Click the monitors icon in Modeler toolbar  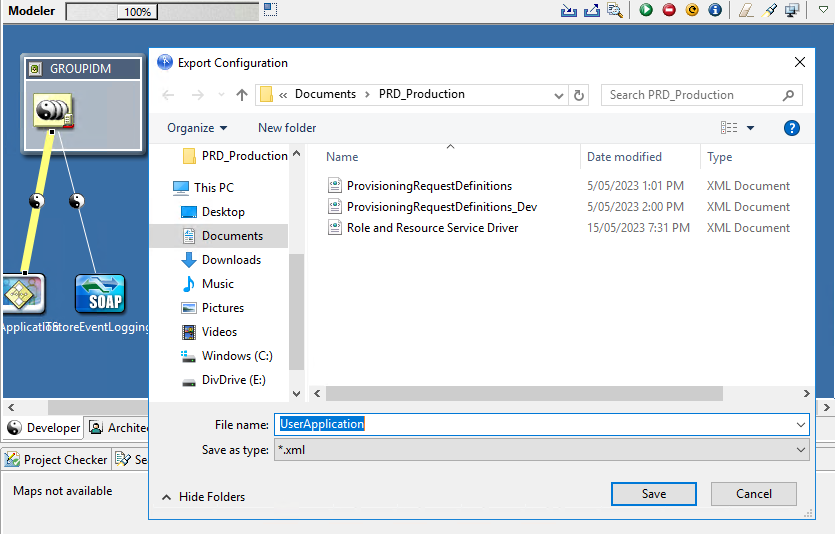tap(792, 10)
